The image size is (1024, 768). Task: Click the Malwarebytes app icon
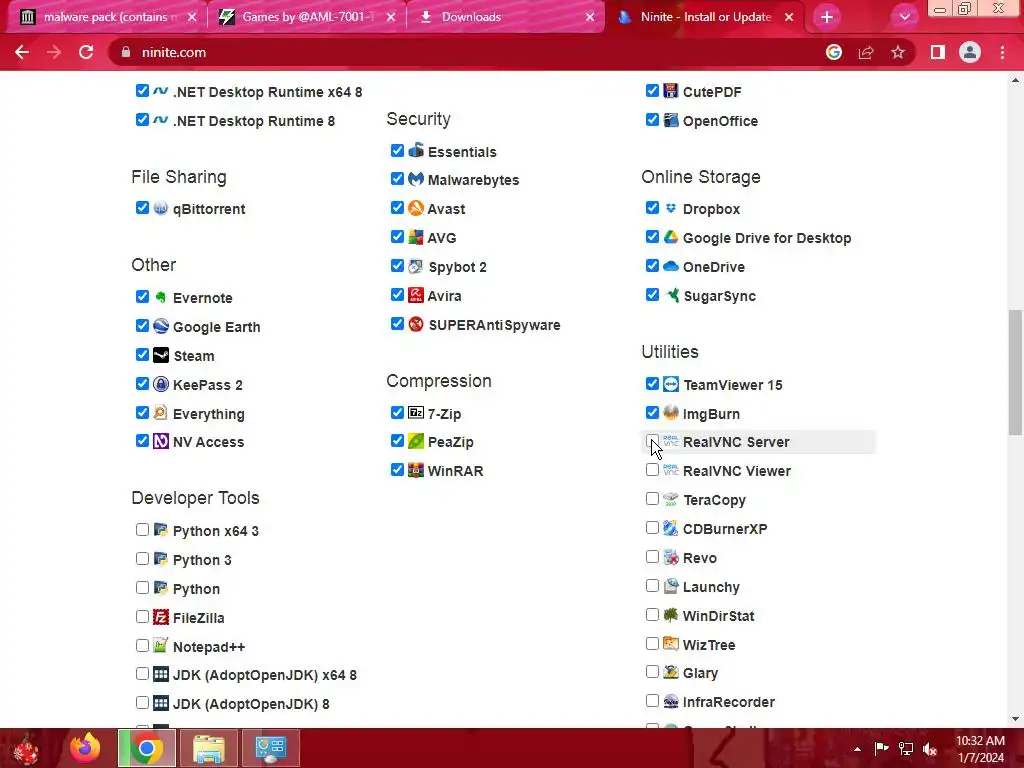416,179
